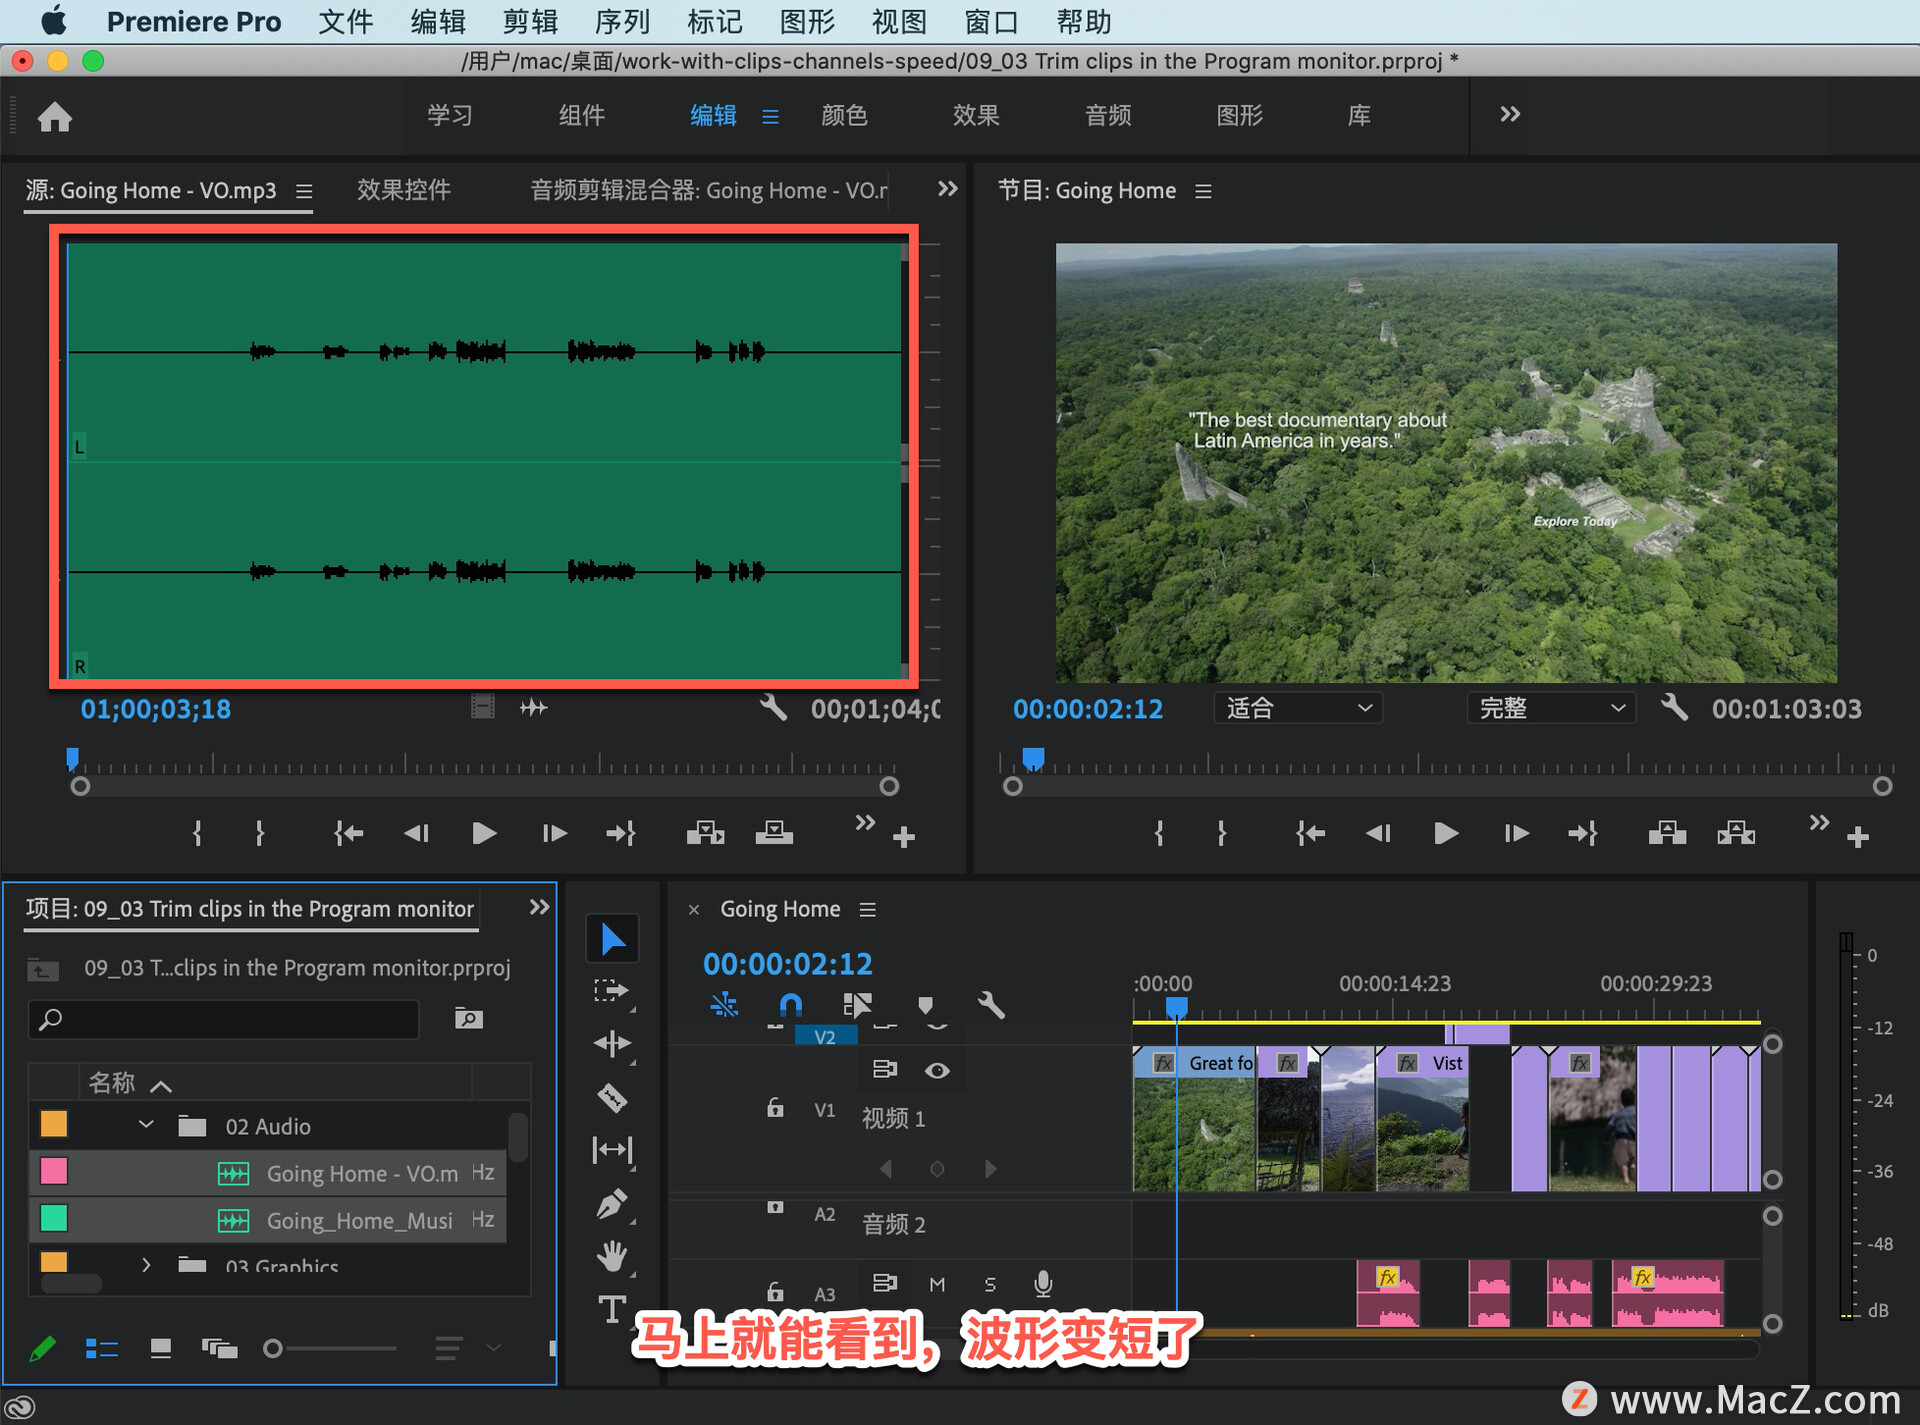
Task: Hide track V1 output eye icon
Action: click(937, 1071)
